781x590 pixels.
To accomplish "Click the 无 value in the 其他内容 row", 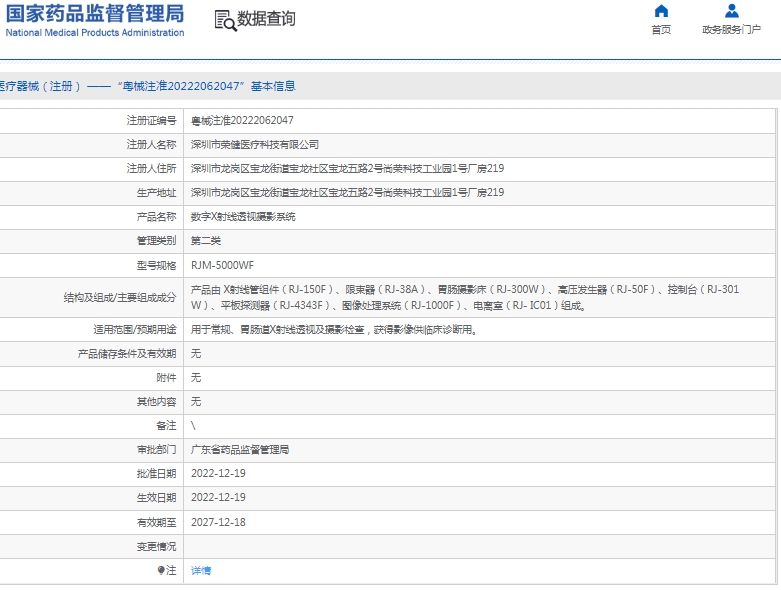I will (x=196, y=402).
